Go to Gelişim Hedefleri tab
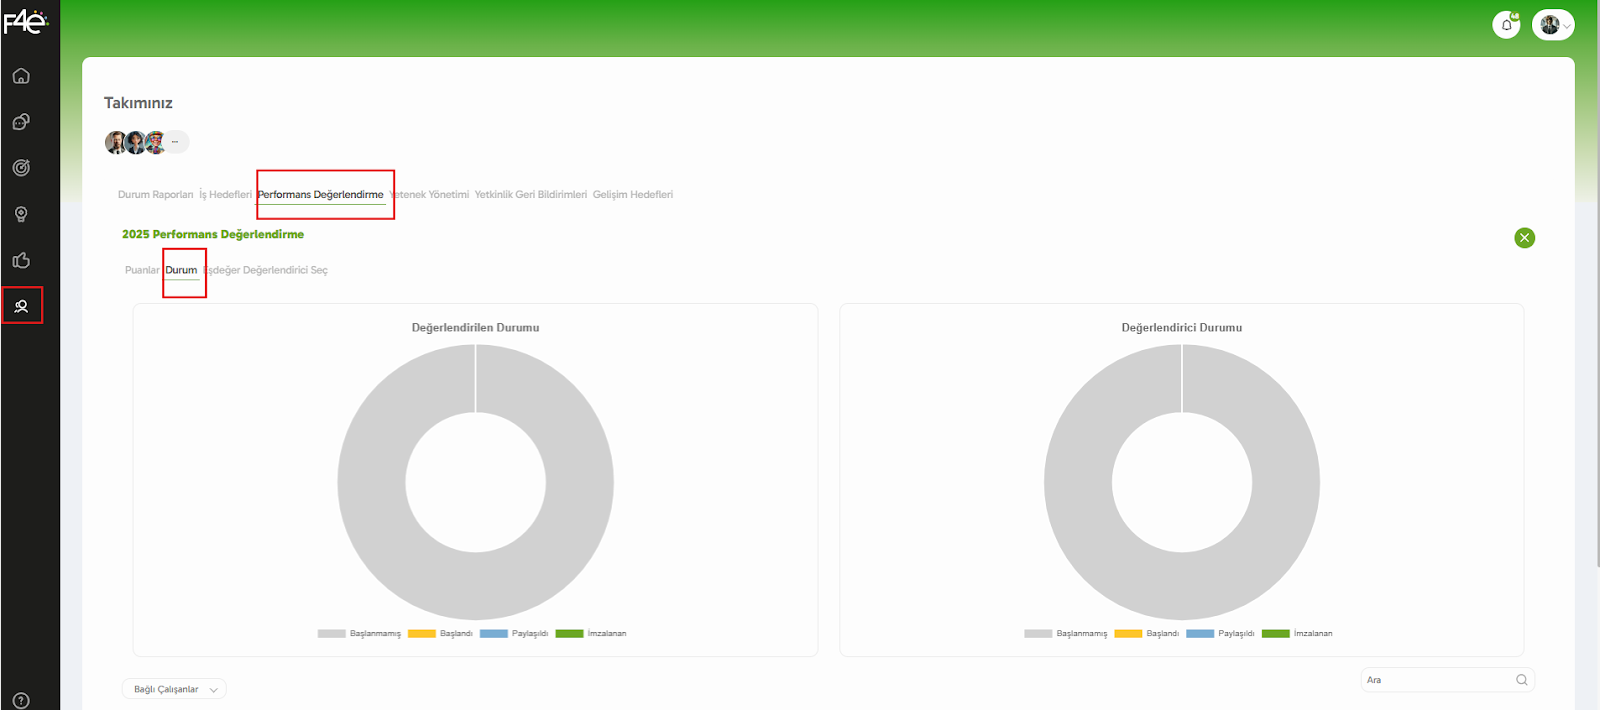The image size is (1600, 710). (632, 195)
